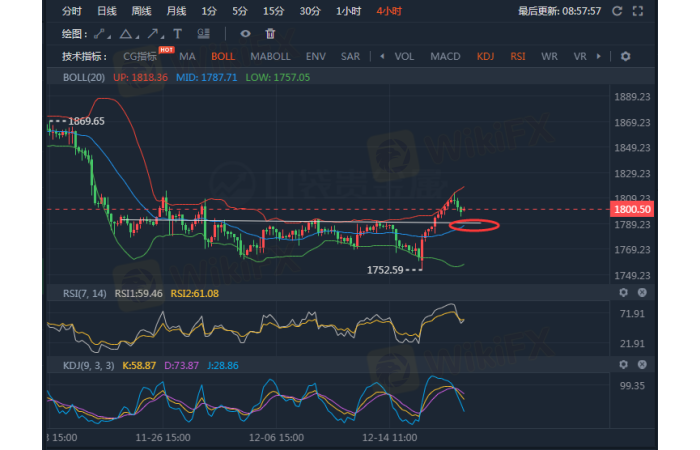Enable the MACD indicator
The height and width of the screenshot is (450, 700).
coord(445,56)
